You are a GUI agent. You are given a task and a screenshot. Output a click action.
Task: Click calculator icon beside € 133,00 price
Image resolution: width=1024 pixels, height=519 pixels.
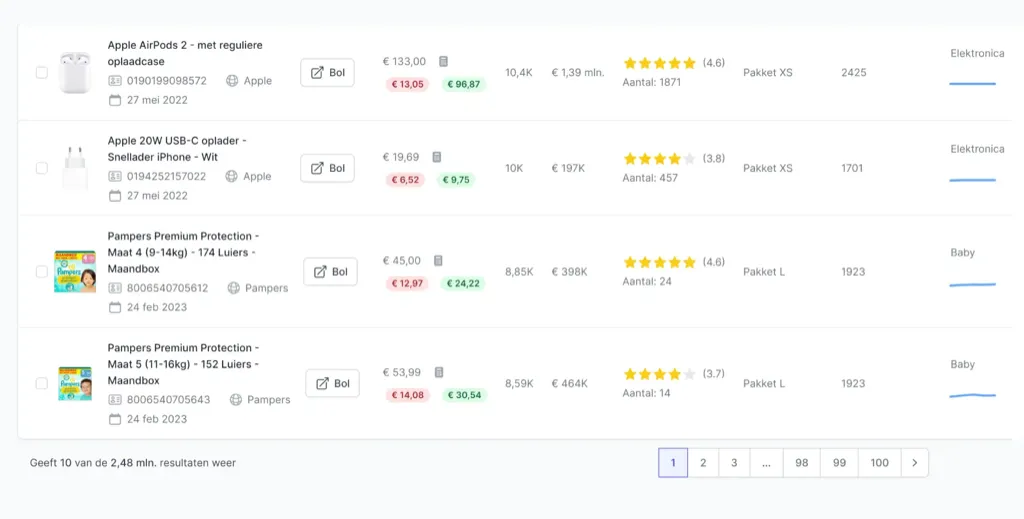[443, 61]
